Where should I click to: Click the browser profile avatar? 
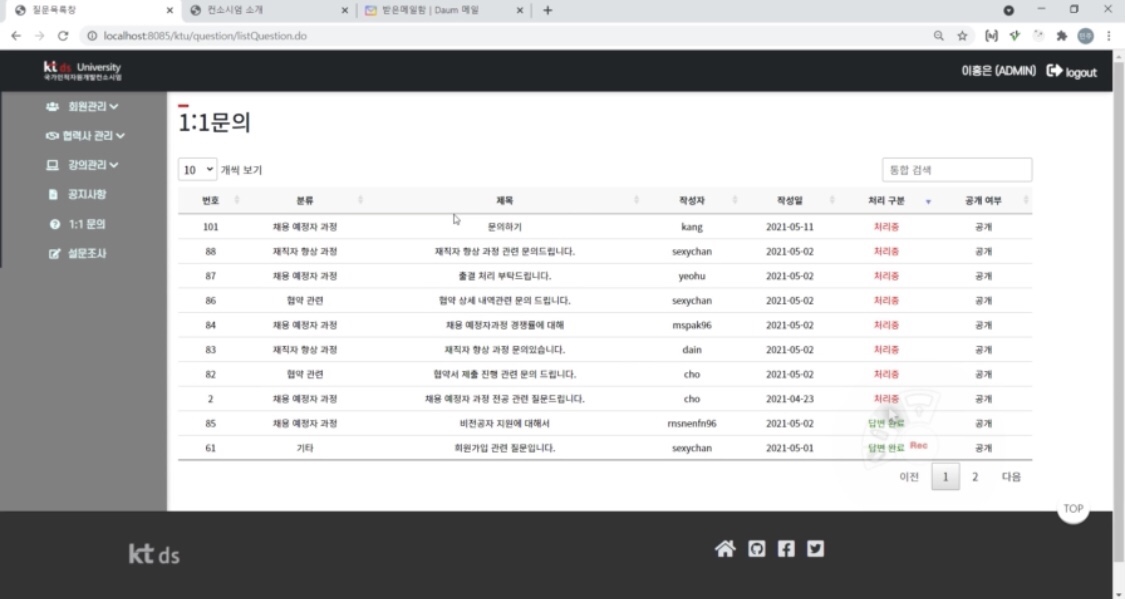click(x=1086, y=36)
